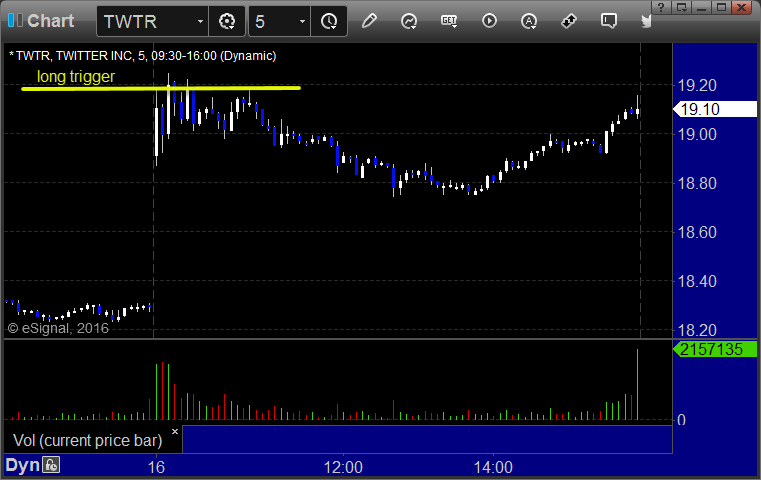761x480 pixels.
Task: Click the tallest green volume bar at right
Action: pyautogui.click(x=637, y=384)
